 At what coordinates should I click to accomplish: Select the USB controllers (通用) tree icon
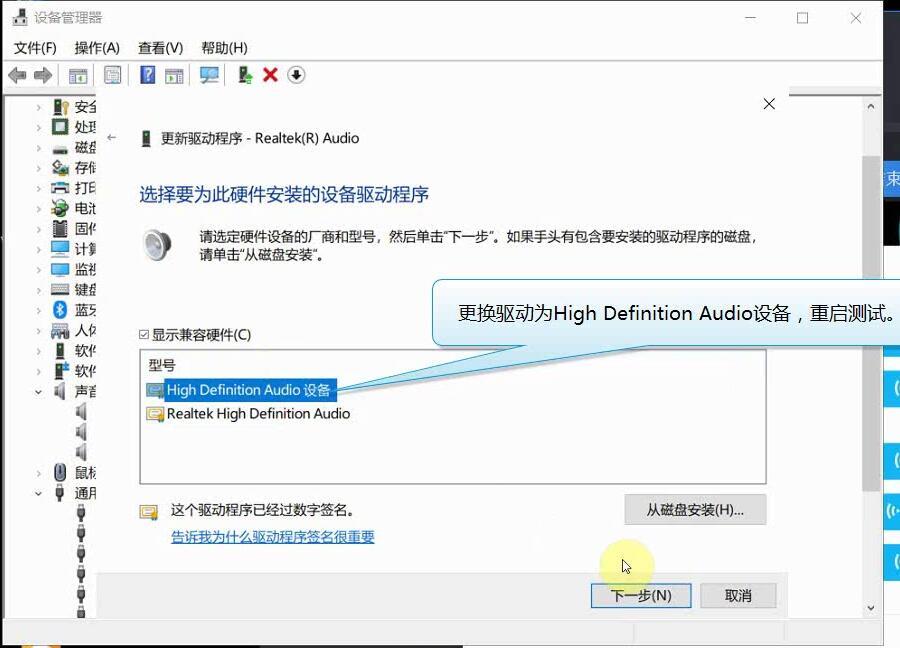click(x=60, y=492)
